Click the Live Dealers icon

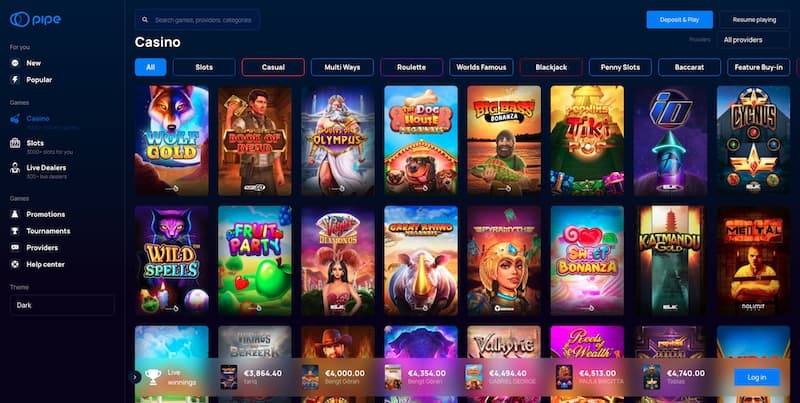pos(15,168)
